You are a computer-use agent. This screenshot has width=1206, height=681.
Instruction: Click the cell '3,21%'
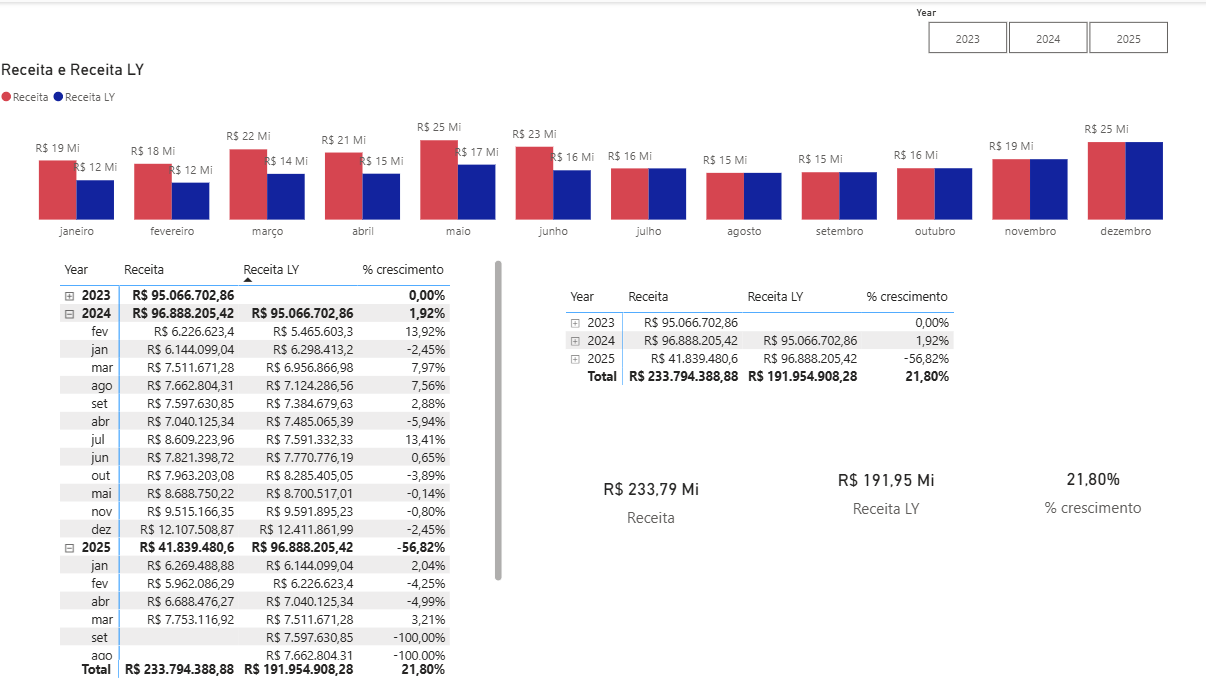pyautogui.click(x=429, y=619)
